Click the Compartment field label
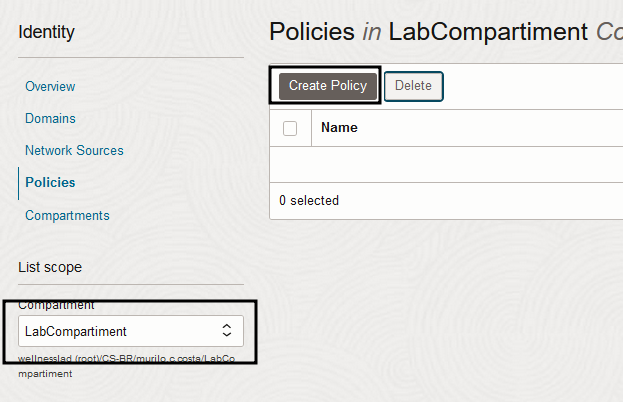The height and width of the screenshot is (402, 623). coord(56,304)
